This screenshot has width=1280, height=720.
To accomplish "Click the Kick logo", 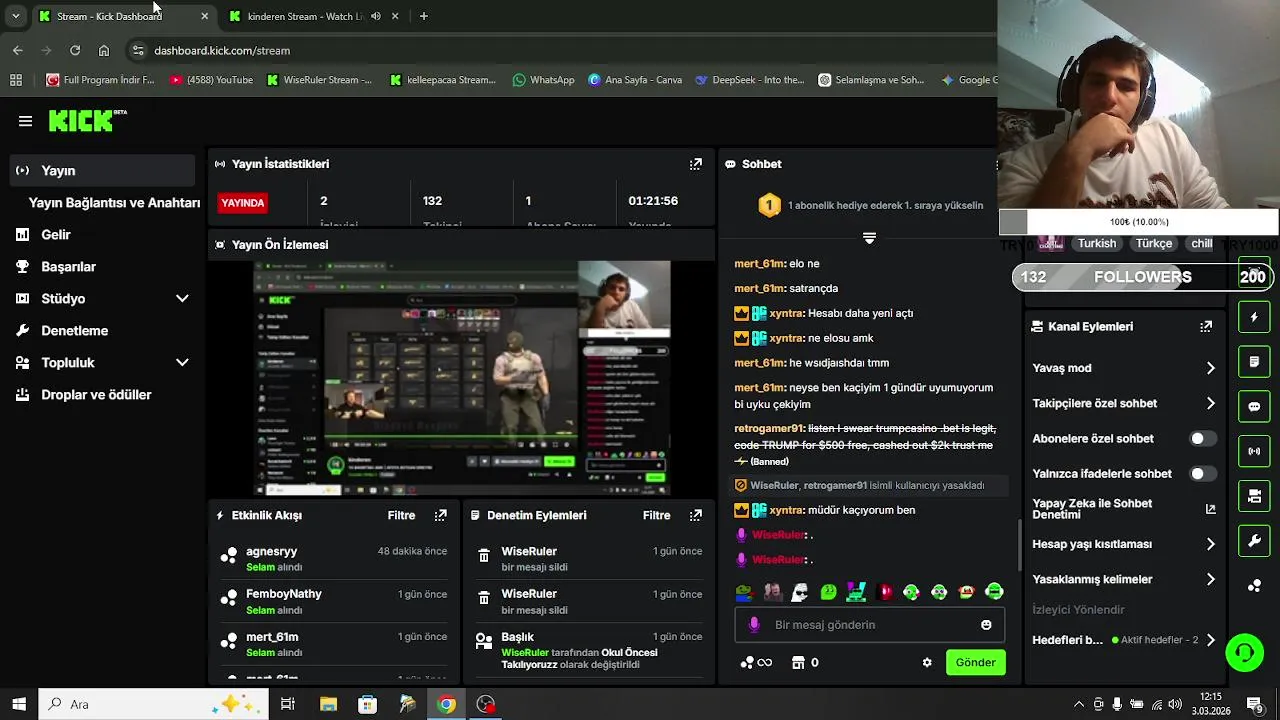I will coord(87,121).
